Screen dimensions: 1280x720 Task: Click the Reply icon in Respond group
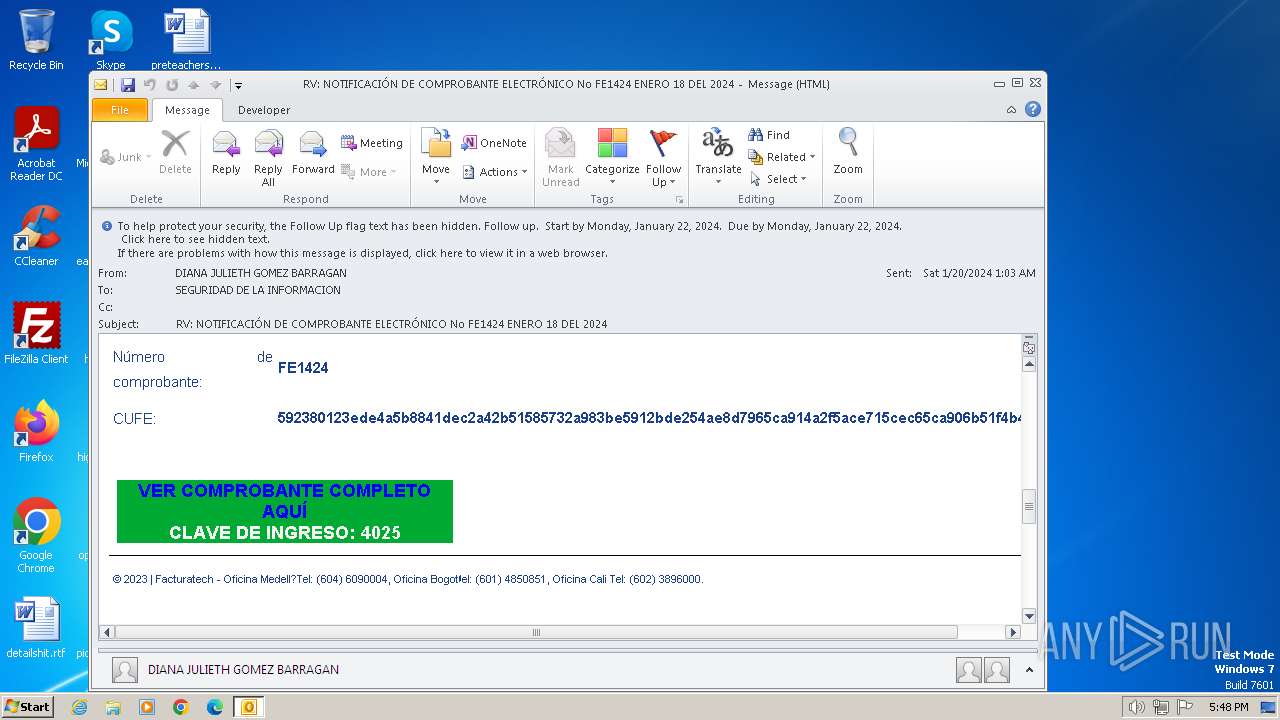(x=226, y=154)
